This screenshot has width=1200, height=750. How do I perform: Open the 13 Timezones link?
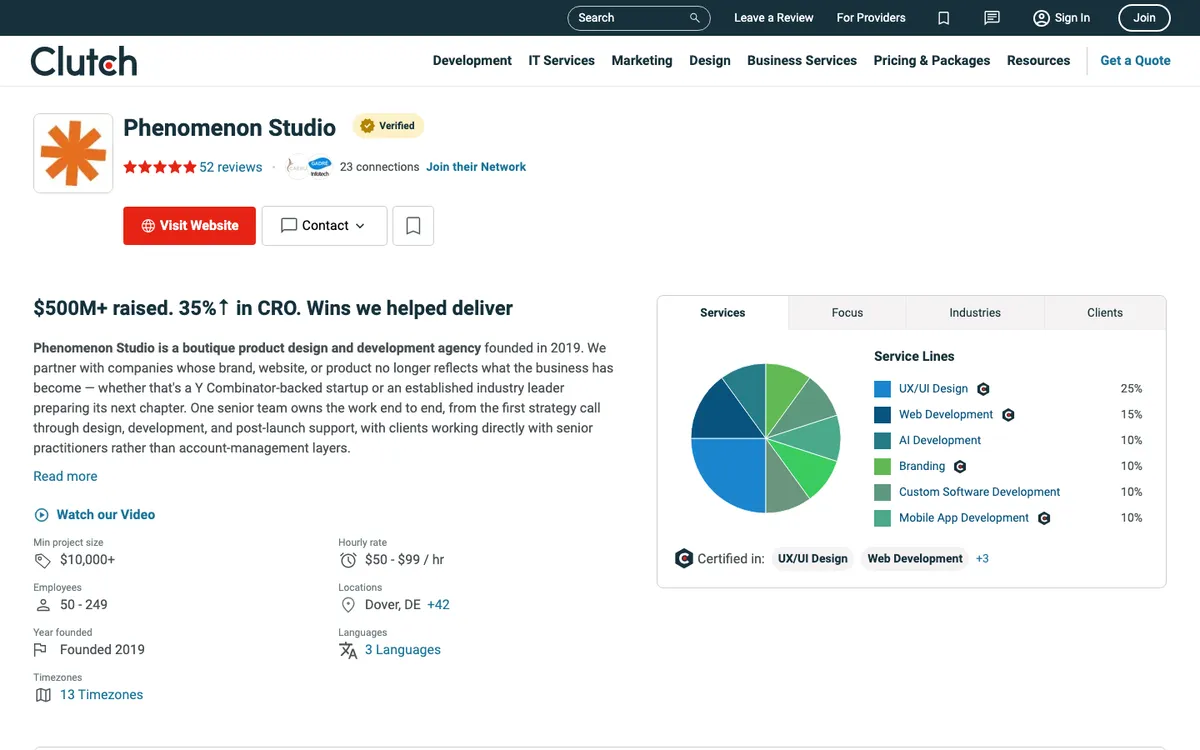(101, 695)
